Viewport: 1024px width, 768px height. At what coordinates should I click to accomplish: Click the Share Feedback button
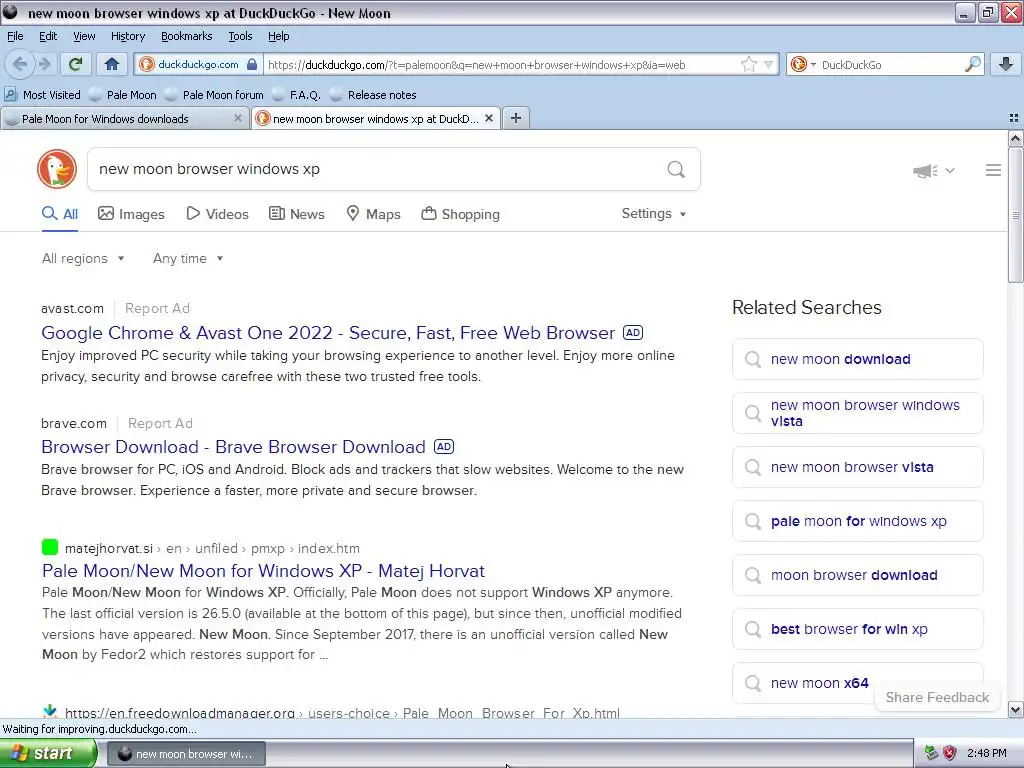[x=937, y=697]
